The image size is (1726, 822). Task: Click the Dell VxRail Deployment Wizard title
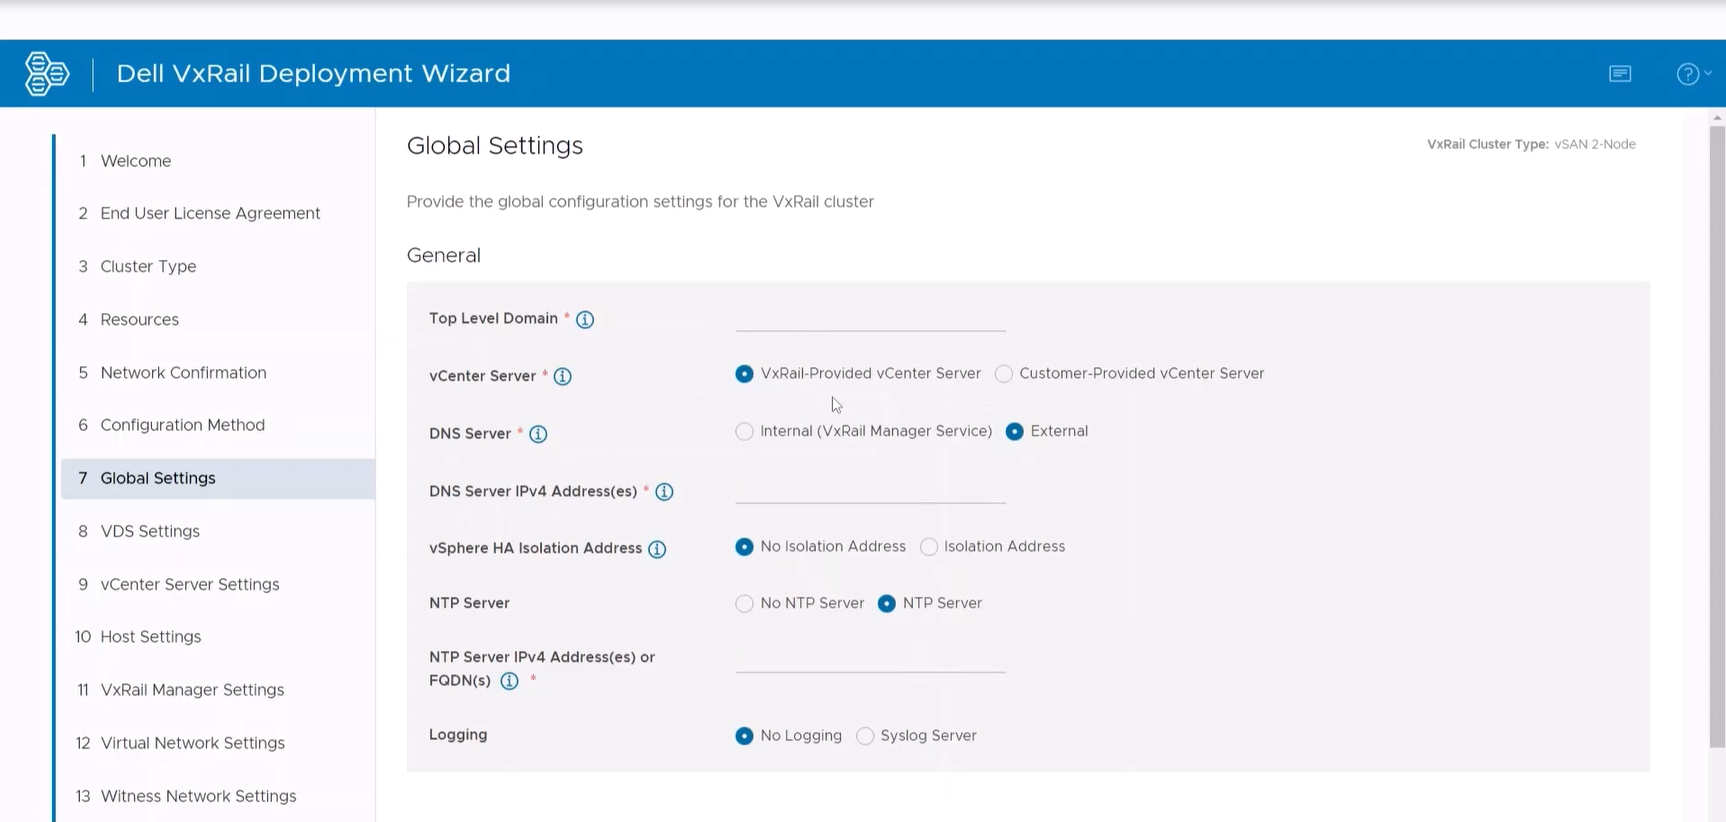point(313,74)
